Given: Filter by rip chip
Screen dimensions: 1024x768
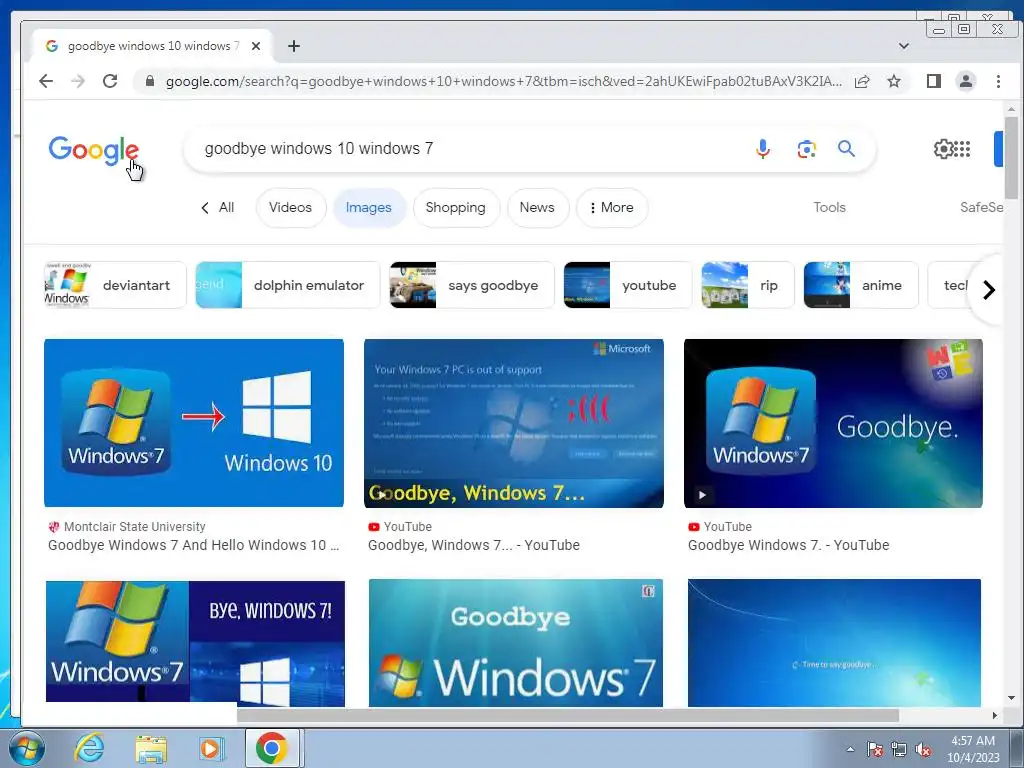Looking at the screenshot, I should click(748, 285).
